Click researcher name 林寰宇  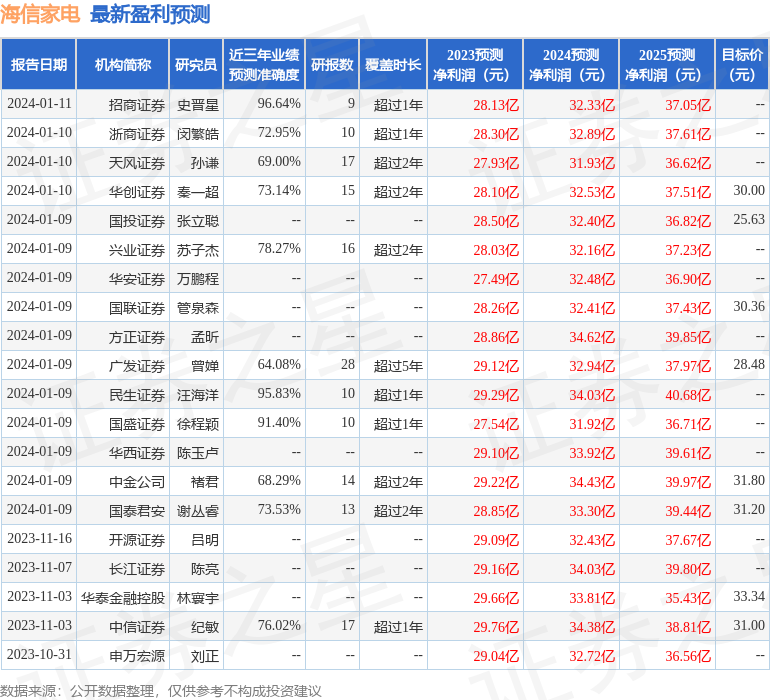(197, 598)
